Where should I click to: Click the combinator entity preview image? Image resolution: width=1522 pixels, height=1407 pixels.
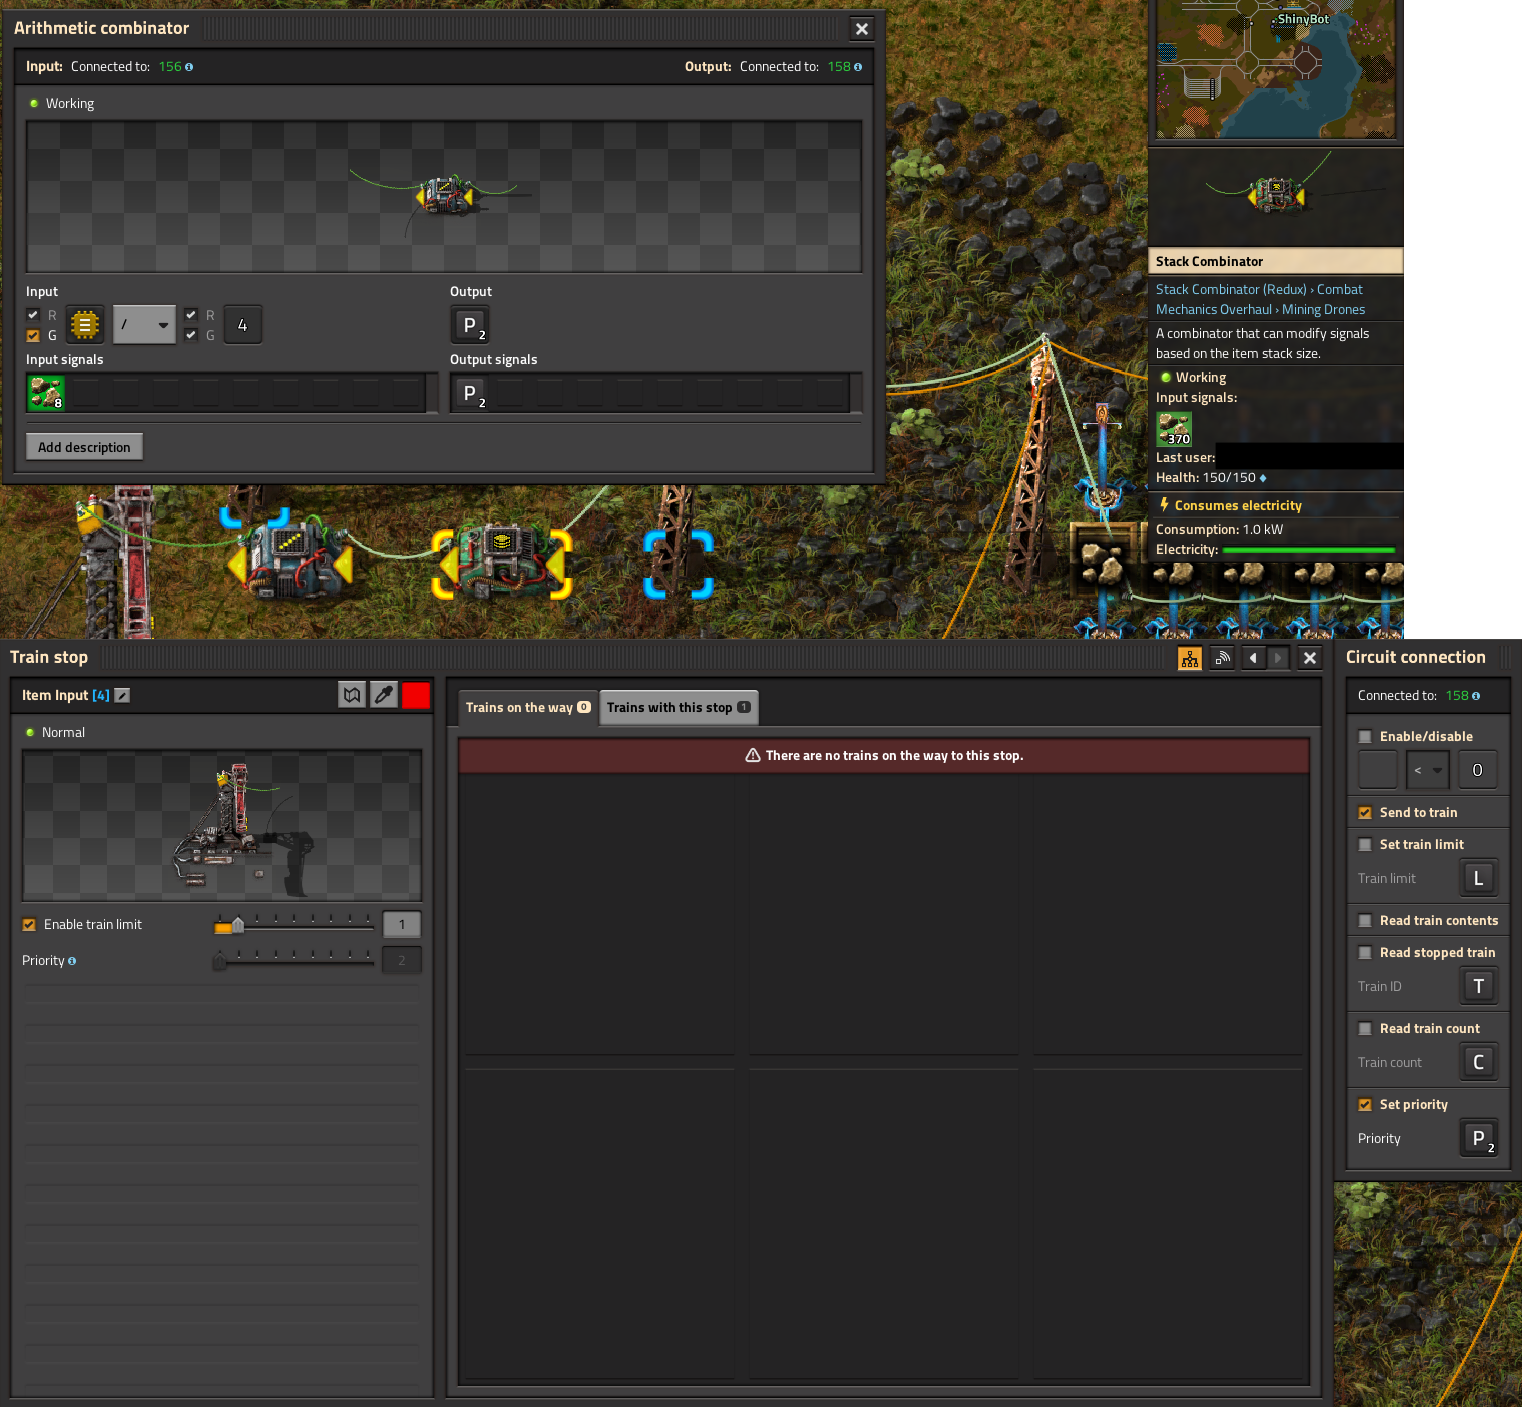pyautogui.click(x=444, y=197)
